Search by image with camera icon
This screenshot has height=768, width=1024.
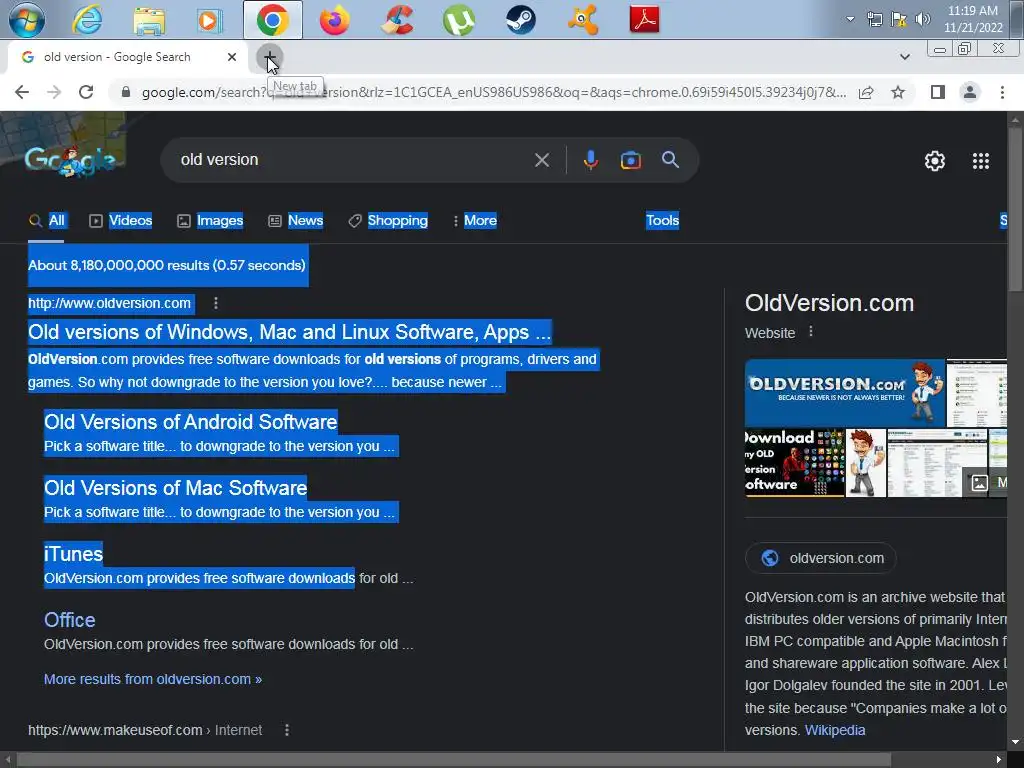click(x=630, y=160)
